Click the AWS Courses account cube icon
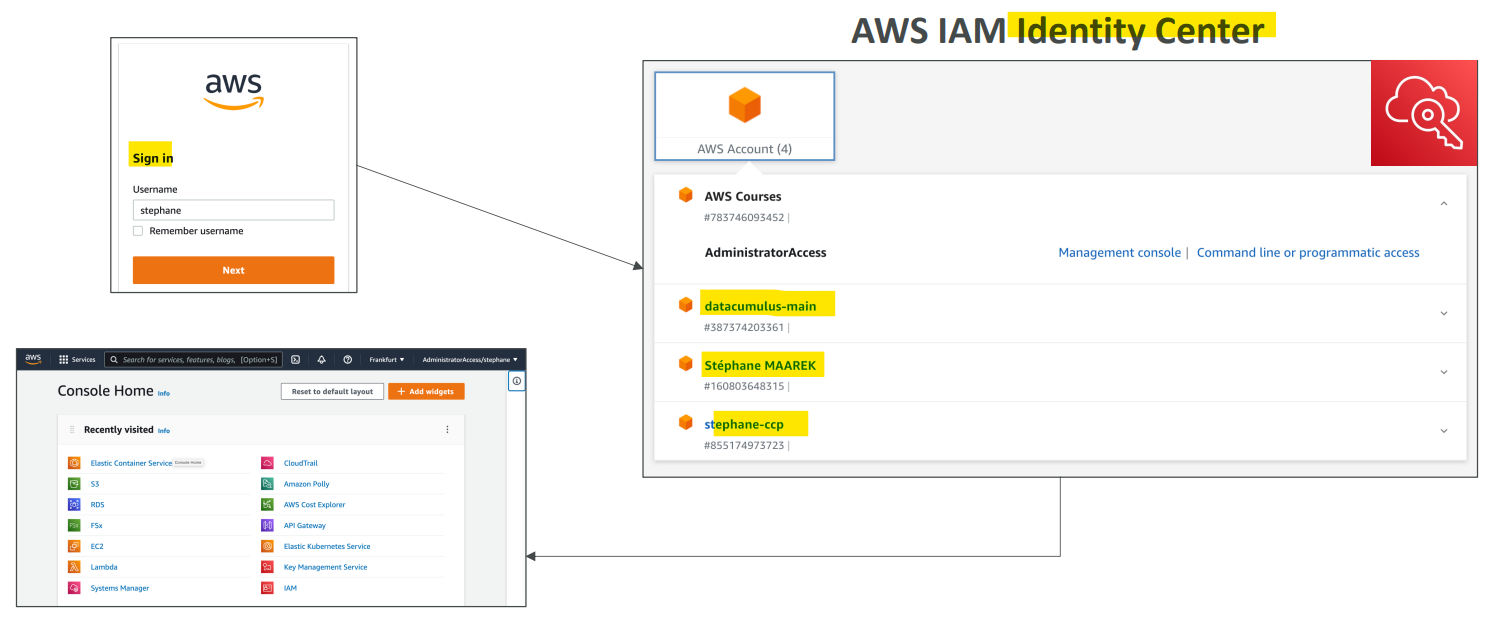The image size is (1491, 618). coord(686,195)
